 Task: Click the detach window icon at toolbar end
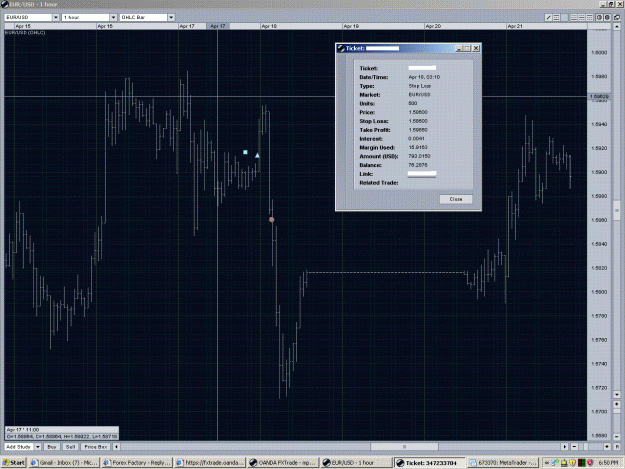[x=617, y=17]
